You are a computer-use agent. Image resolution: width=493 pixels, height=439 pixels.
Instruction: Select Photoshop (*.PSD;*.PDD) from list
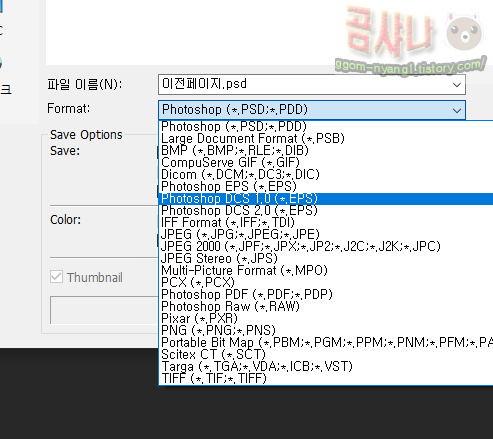pyautogui.click(x=326, y=127)
